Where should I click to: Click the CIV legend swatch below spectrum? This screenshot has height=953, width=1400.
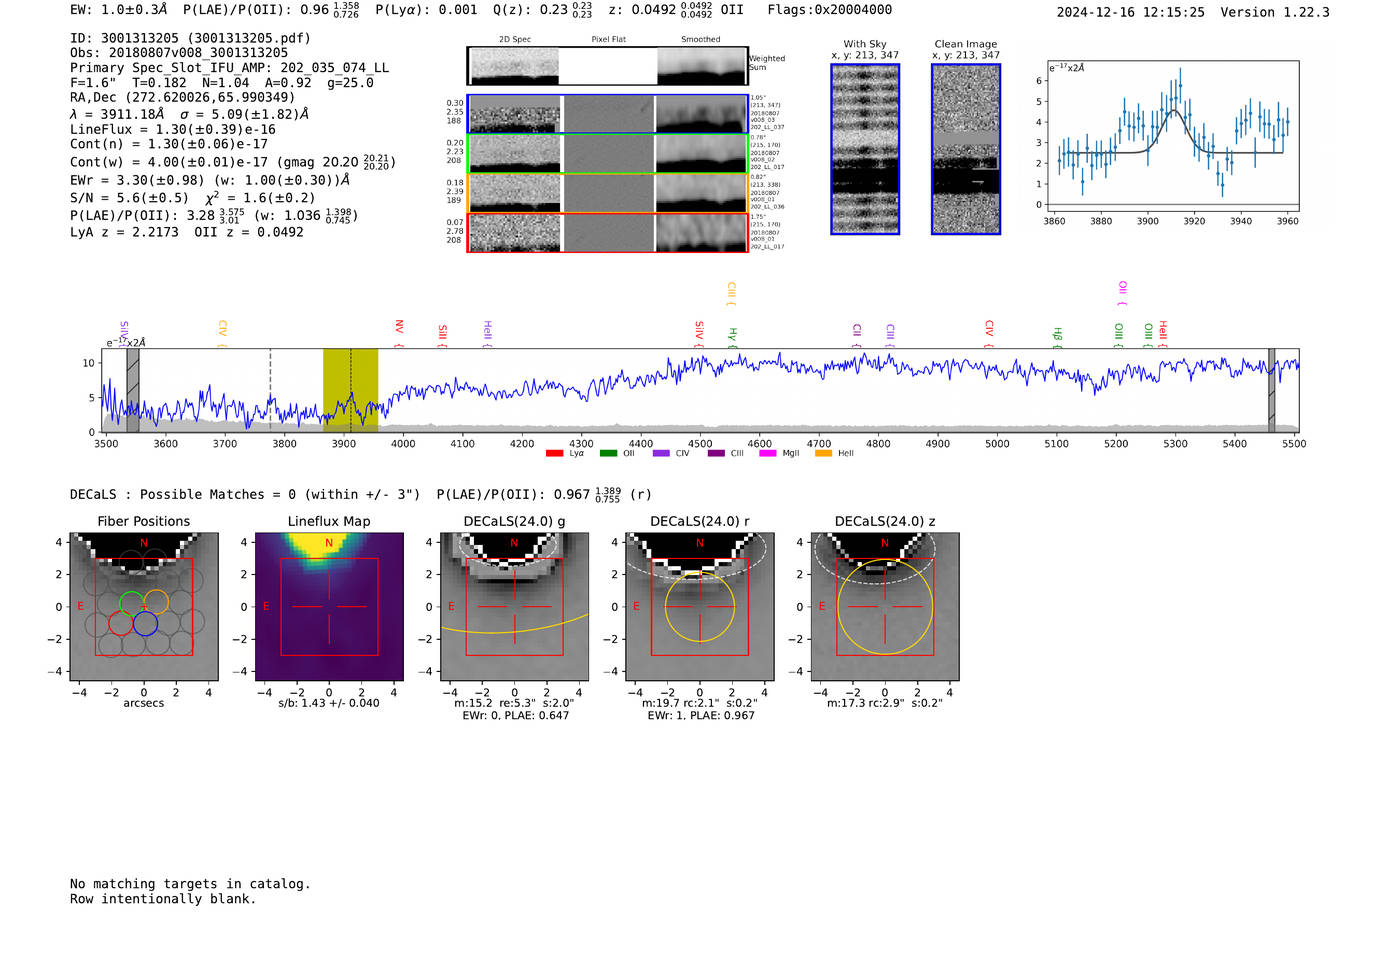point(661,454)
